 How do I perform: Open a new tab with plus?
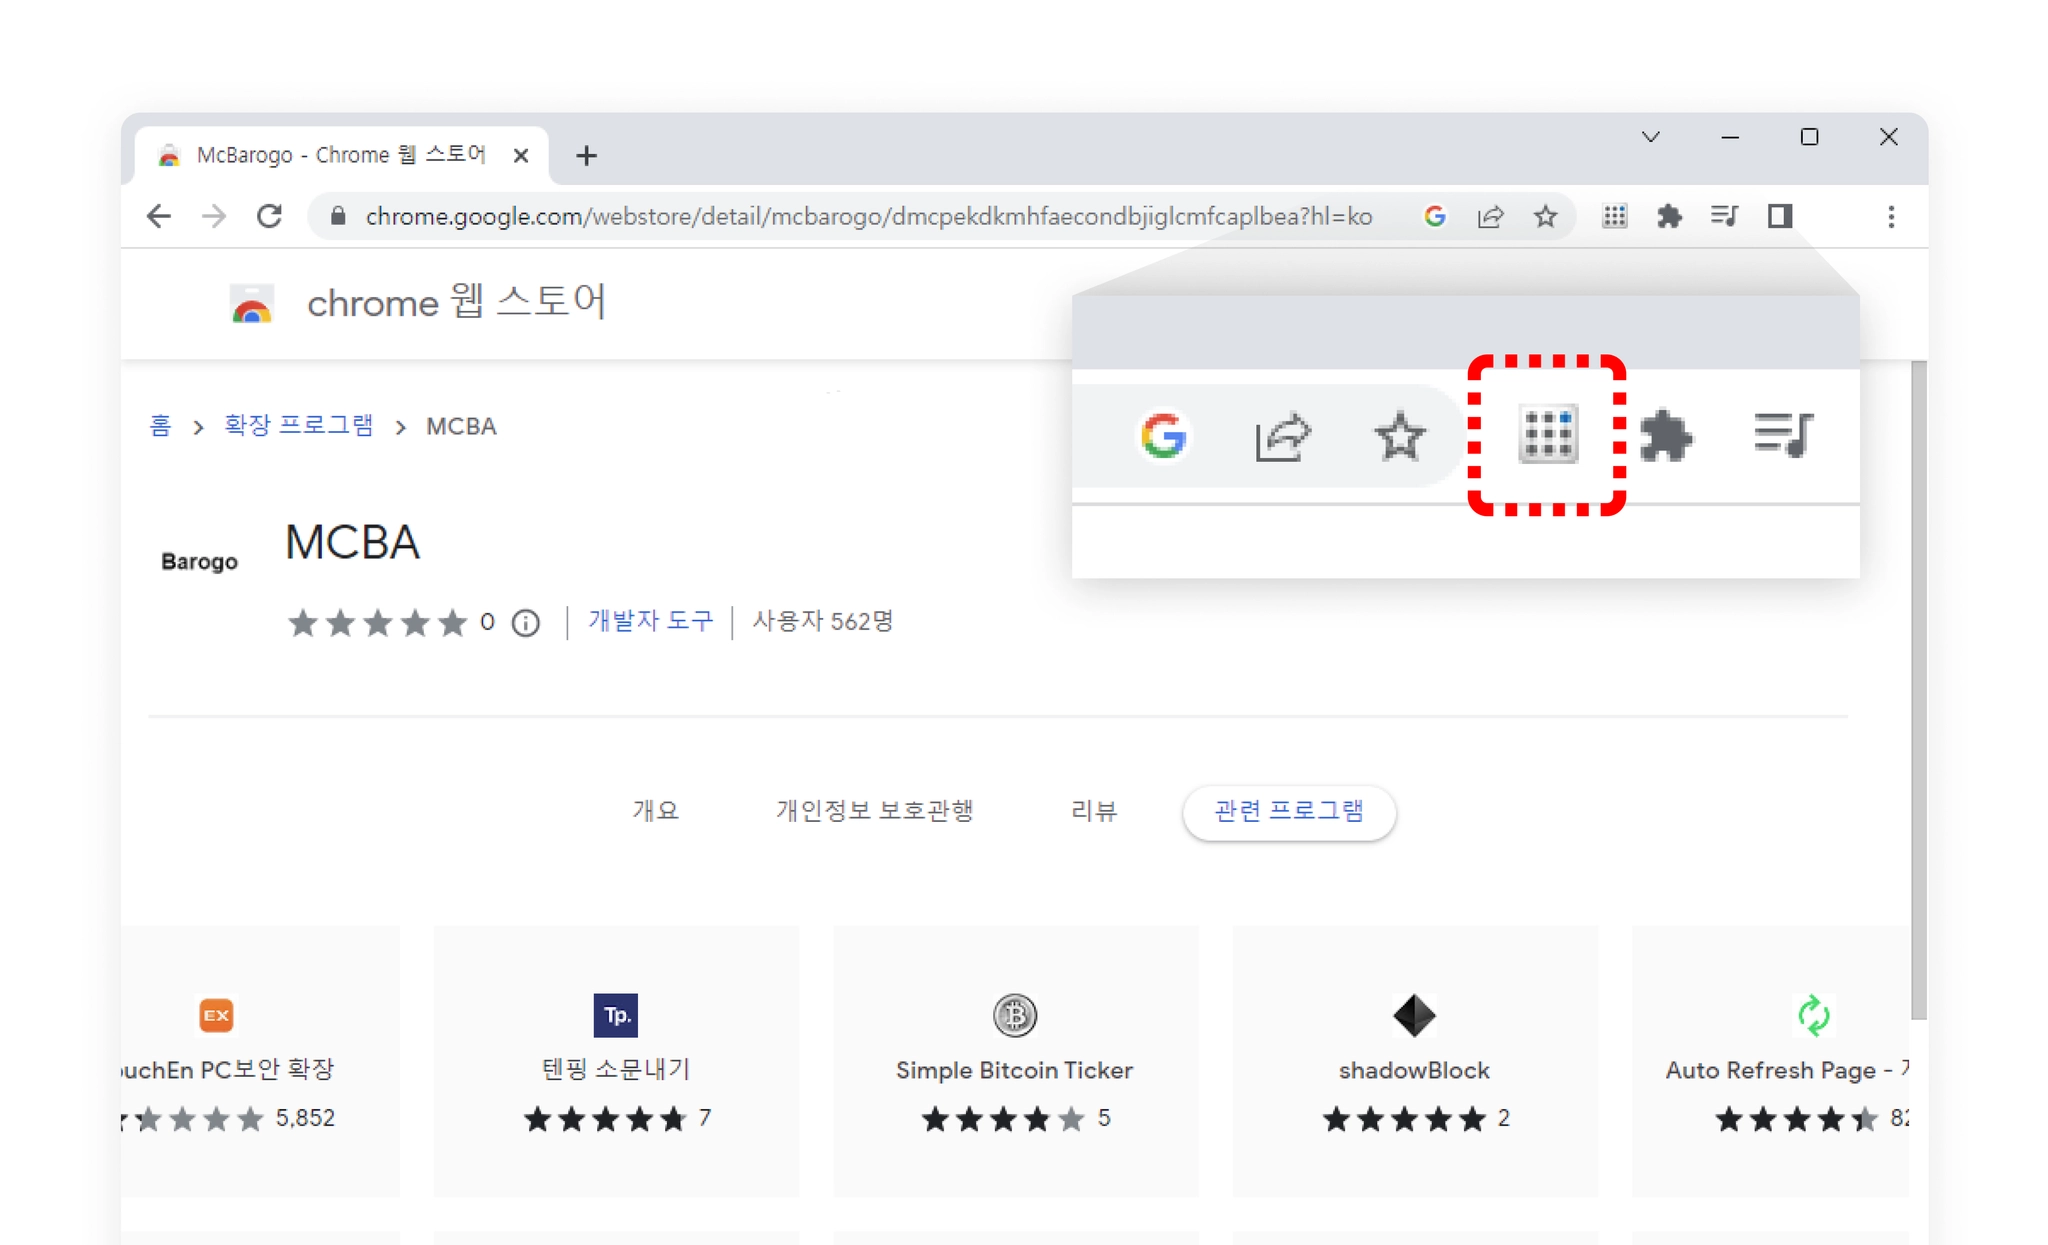point(587,155)
